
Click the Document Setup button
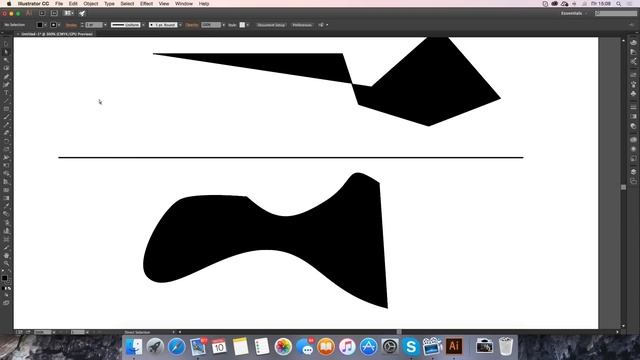271,25
